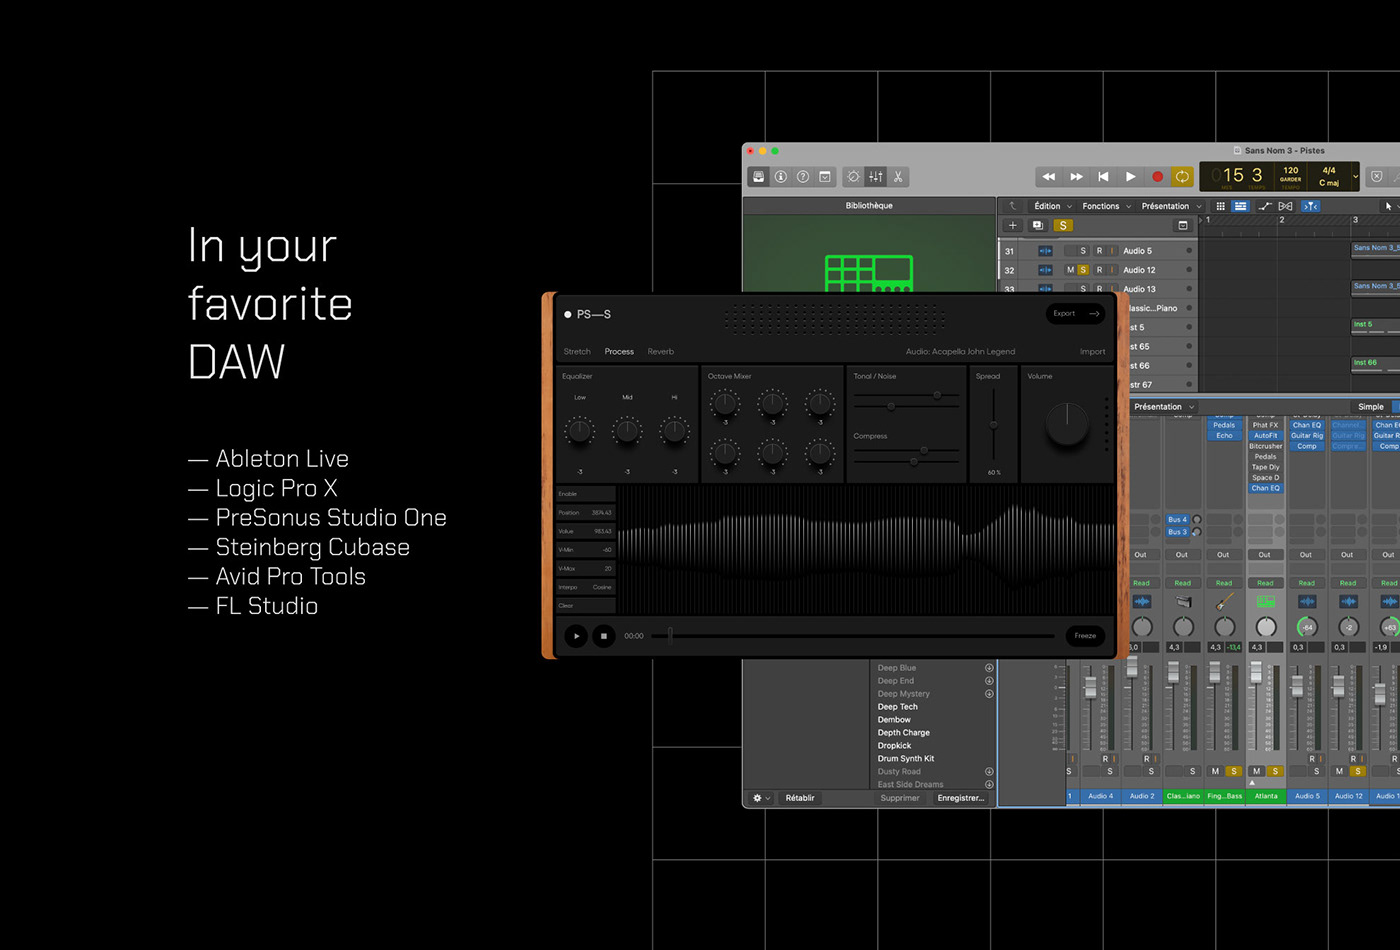Switch to the Reverb tab in PS—S
This screenshot has width=1400, height=950.
pyautogui.click(x=661, y=352)
